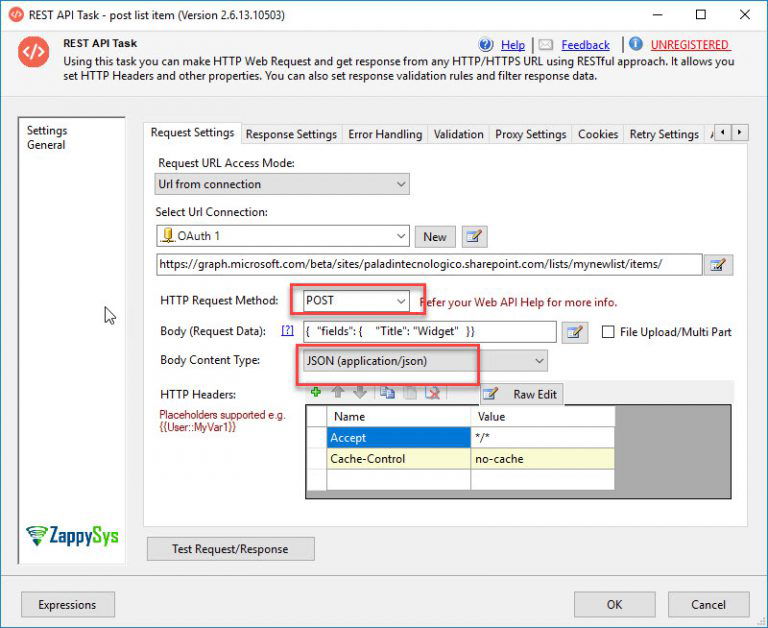Screen dimensions: 768x628
Task: Open the Feedback link
Action: point(585,45)
